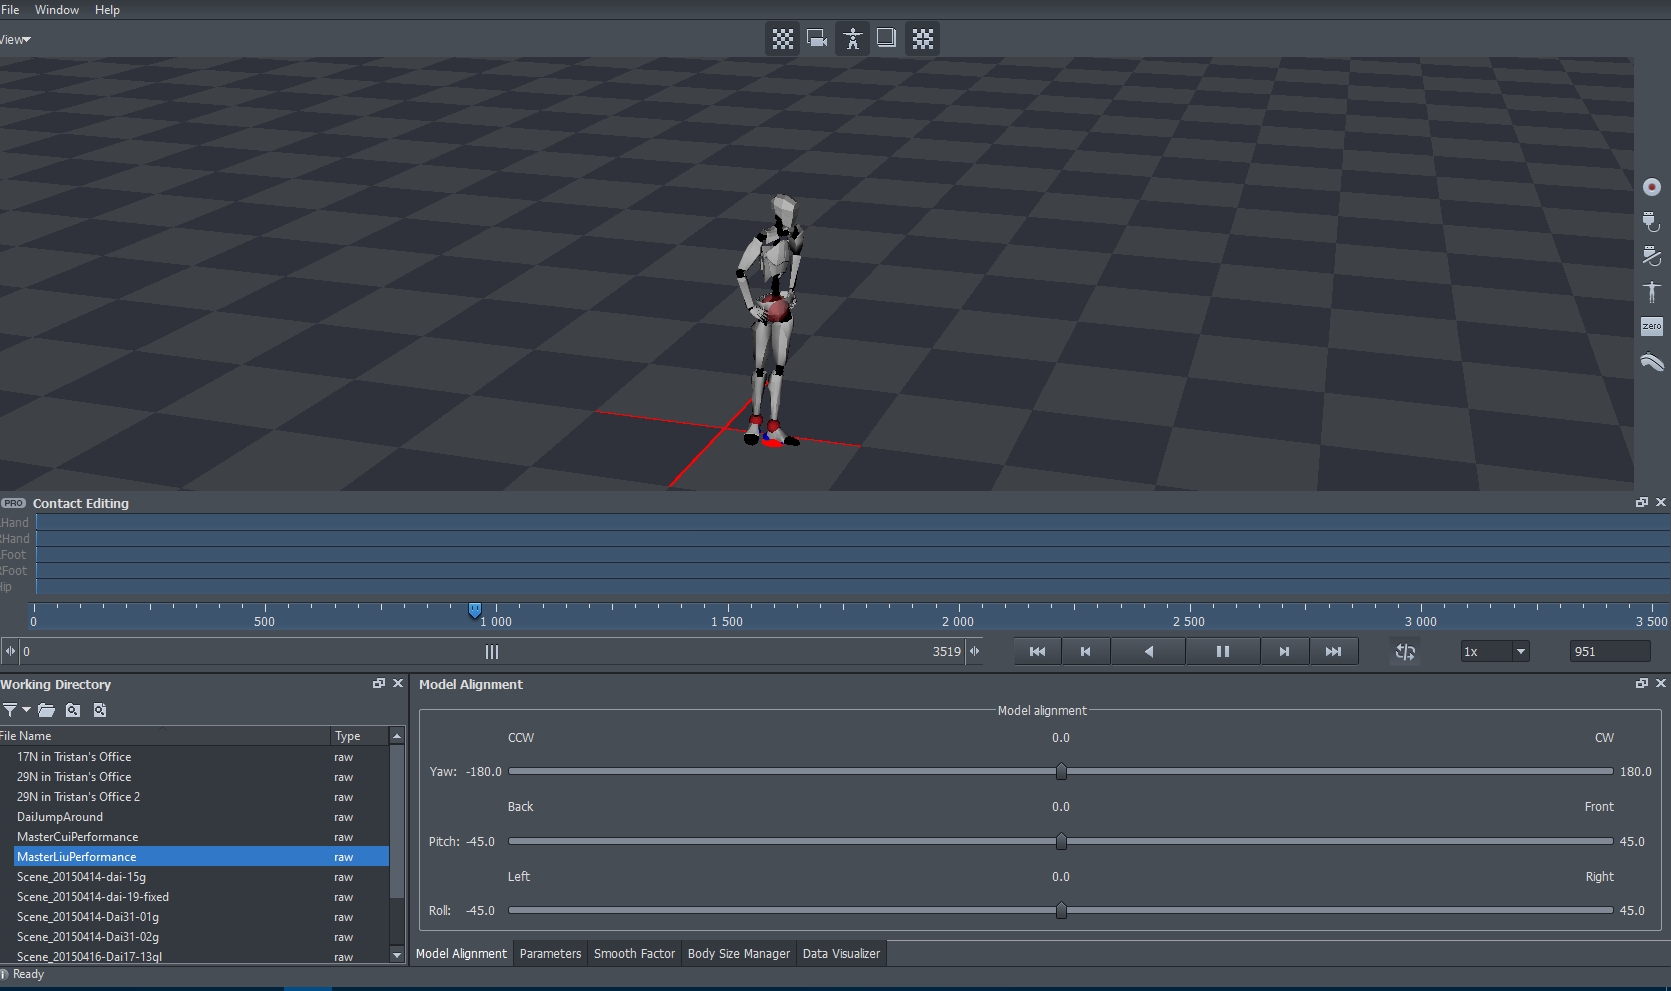This screenshot has width=1671, height=991.
Task: Sort by the File Name column header
Action: click(x=165, y=736)
